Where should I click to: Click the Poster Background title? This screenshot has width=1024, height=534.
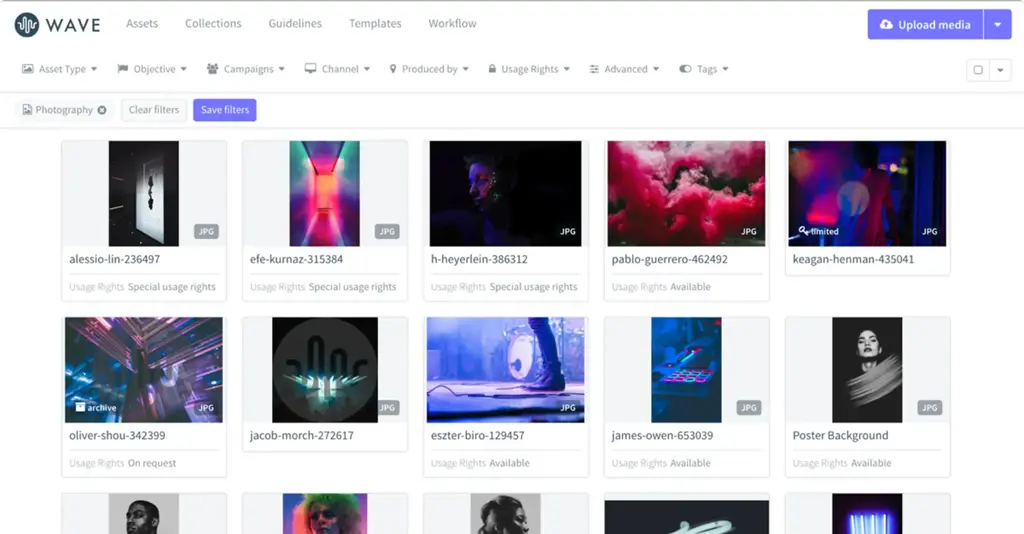840,435
